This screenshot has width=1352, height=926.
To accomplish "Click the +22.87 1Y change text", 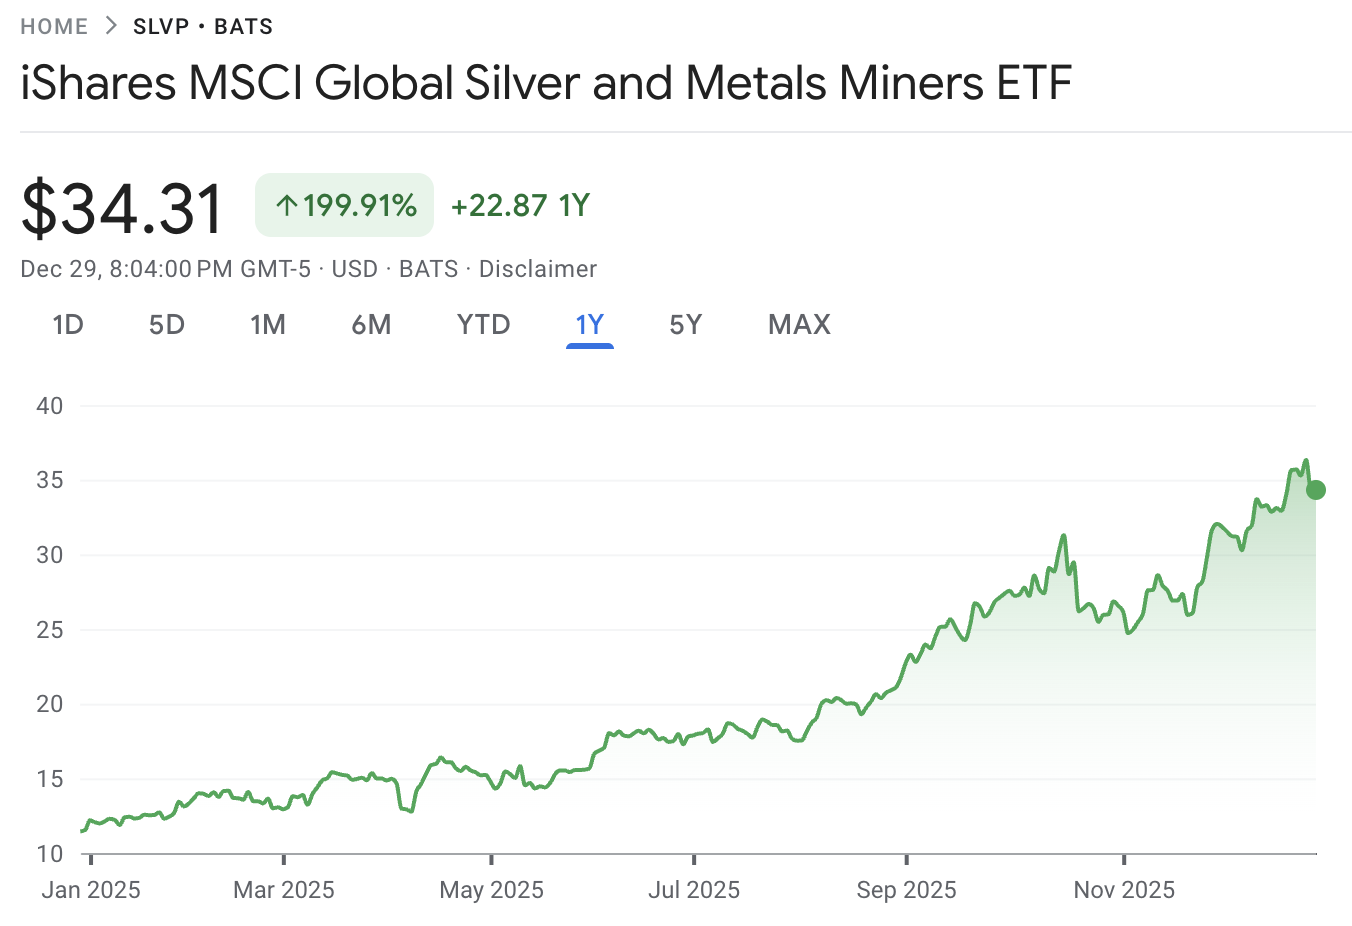I will click(x=520, y=205).
